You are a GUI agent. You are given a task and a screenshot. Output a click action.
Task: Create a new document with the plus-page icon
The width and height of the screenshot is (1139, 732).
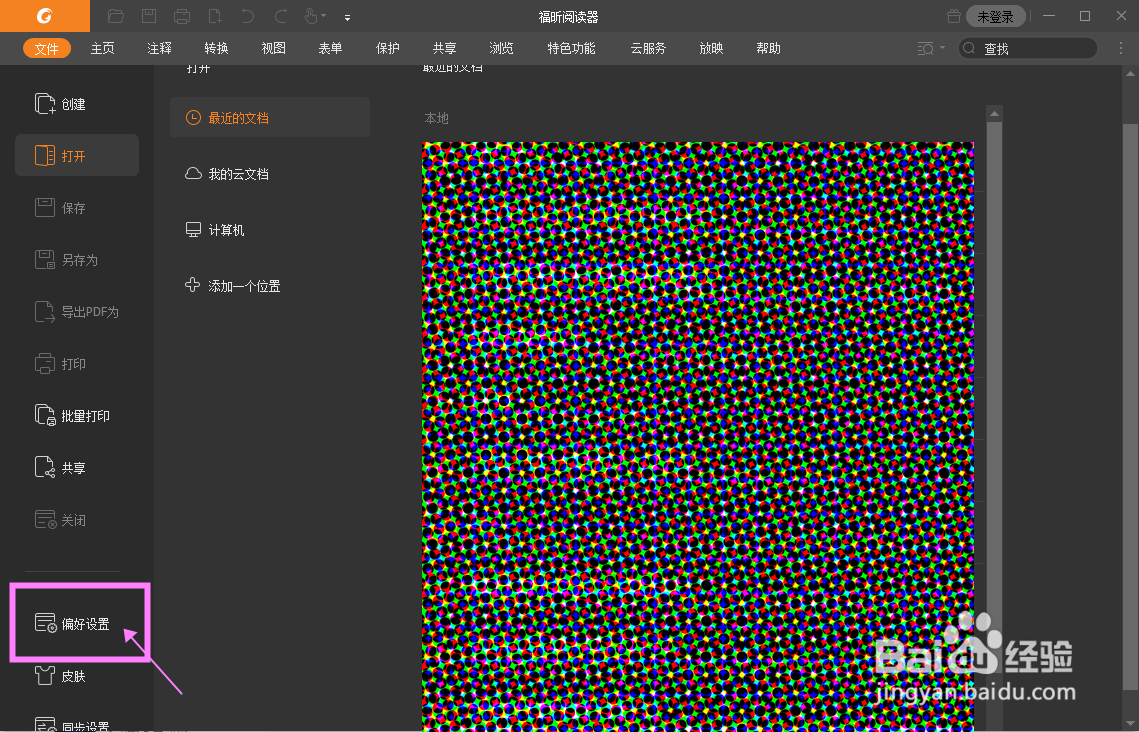pos(212,16)
